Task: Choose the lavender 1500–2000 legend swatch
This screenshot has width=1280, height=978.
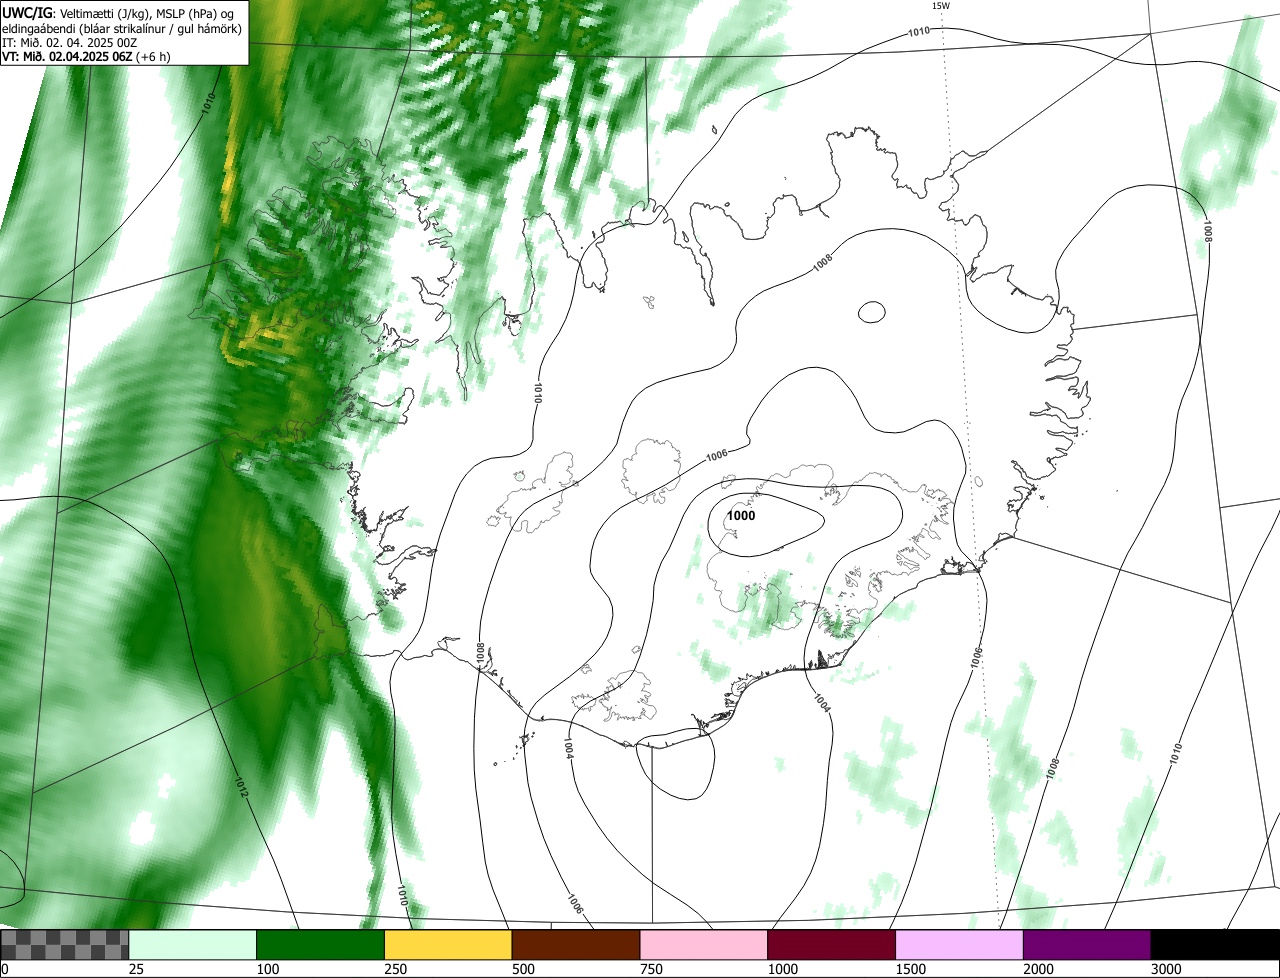Action: click(x=960, y=945)
